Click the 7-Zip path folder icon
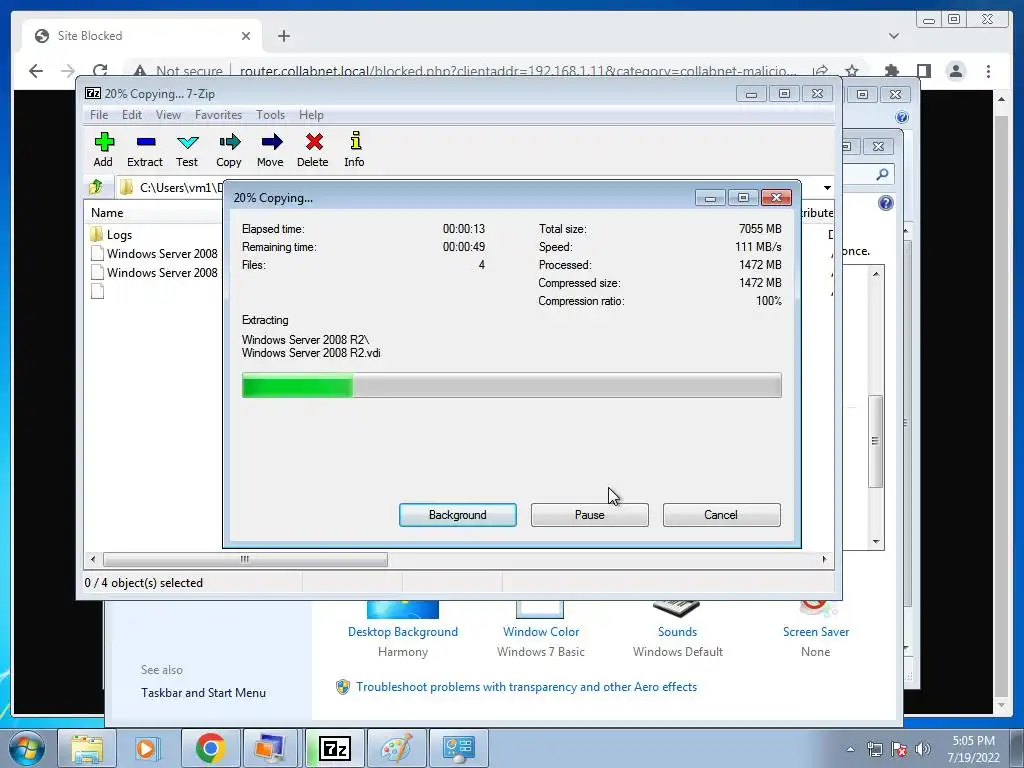Image resolution: width=1024 pixels, height=768 pixels. pyautogui.click(x=126, y=187)
